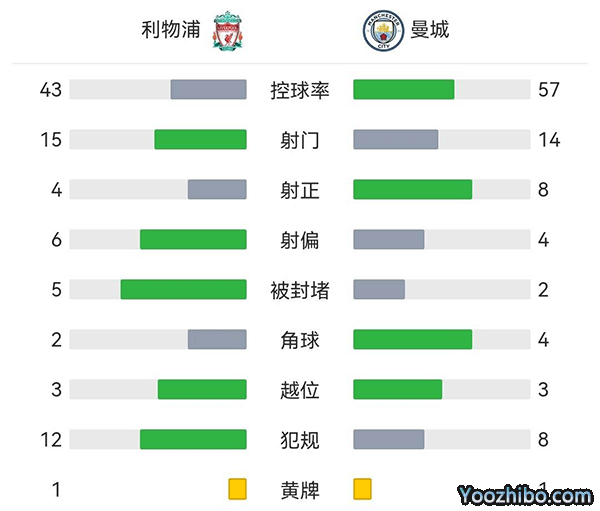Viewport: 600px width, 511px height.
Task: Click Liverpool's green 射门 bar
Action: 200,140
